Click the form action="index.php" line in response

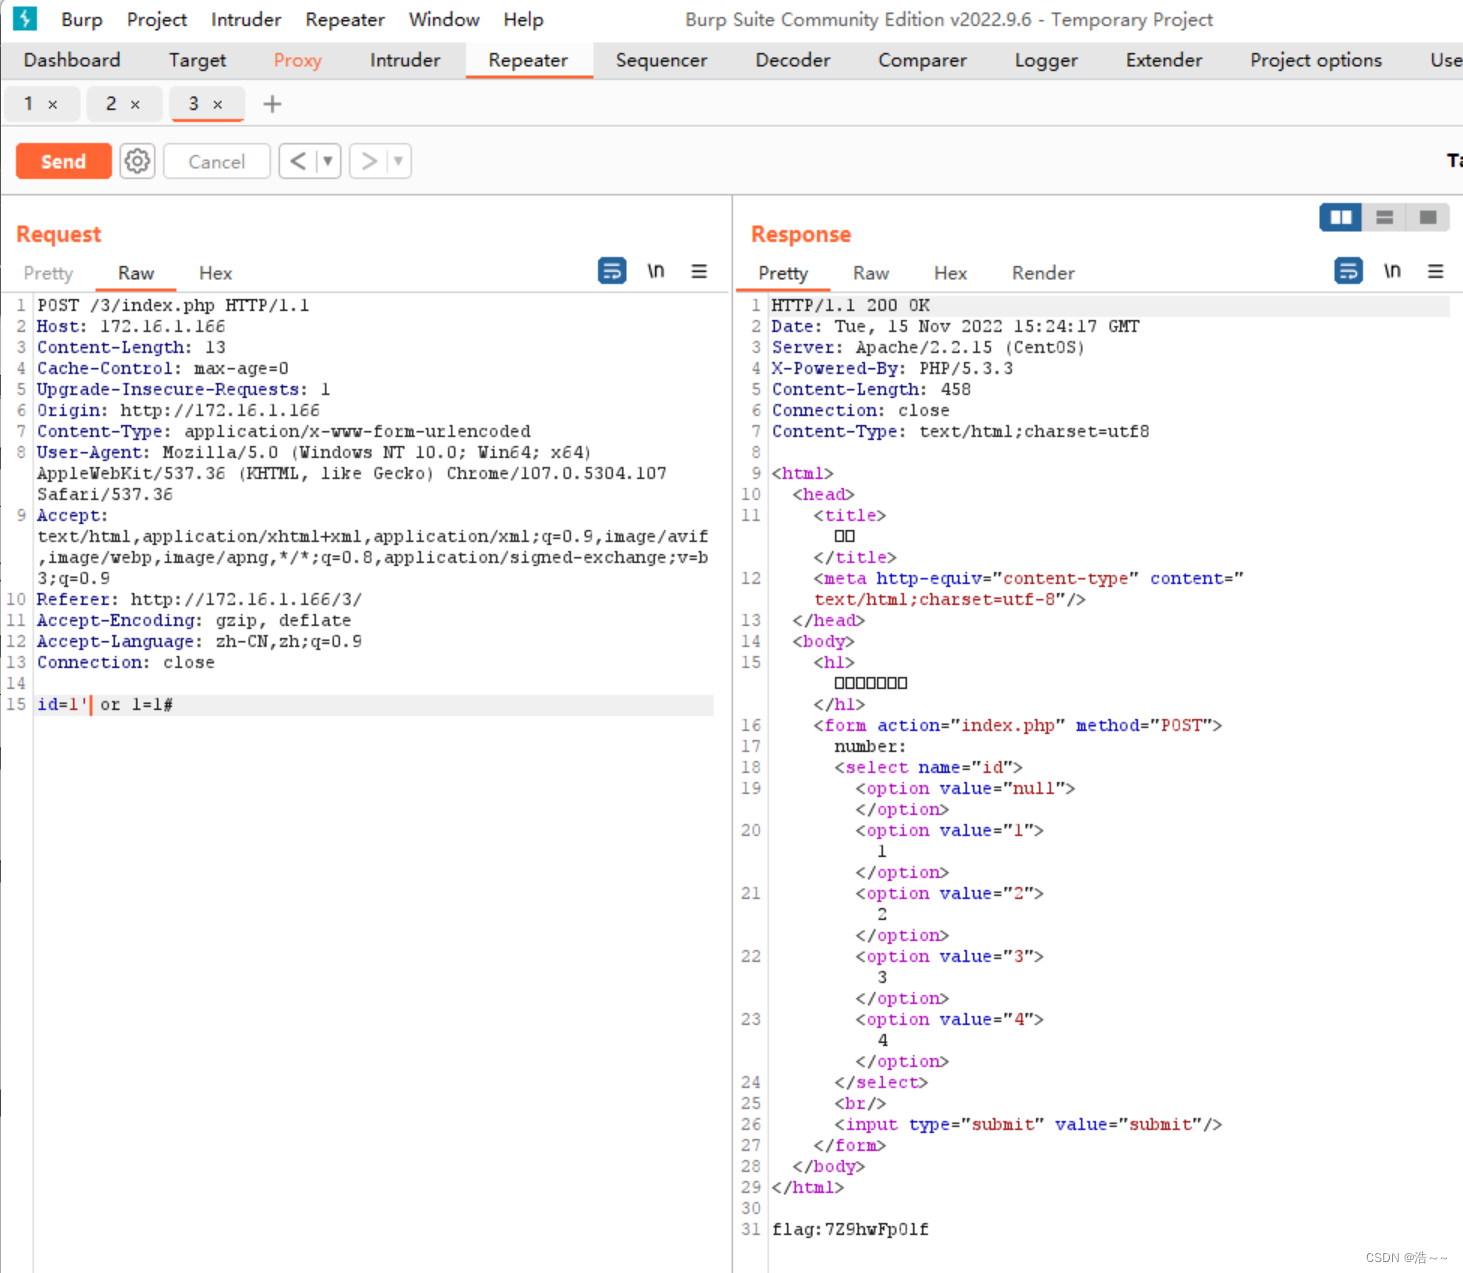tap(1017, 726)
